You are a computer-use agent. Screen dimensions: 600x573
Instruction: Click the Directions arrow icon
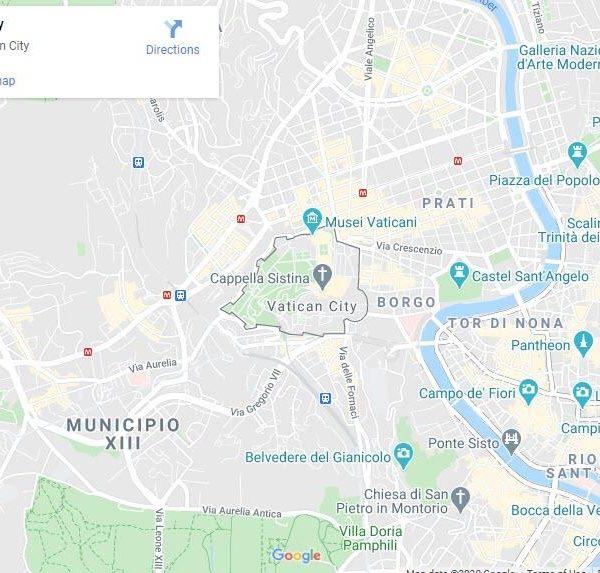tap(173, 29)
